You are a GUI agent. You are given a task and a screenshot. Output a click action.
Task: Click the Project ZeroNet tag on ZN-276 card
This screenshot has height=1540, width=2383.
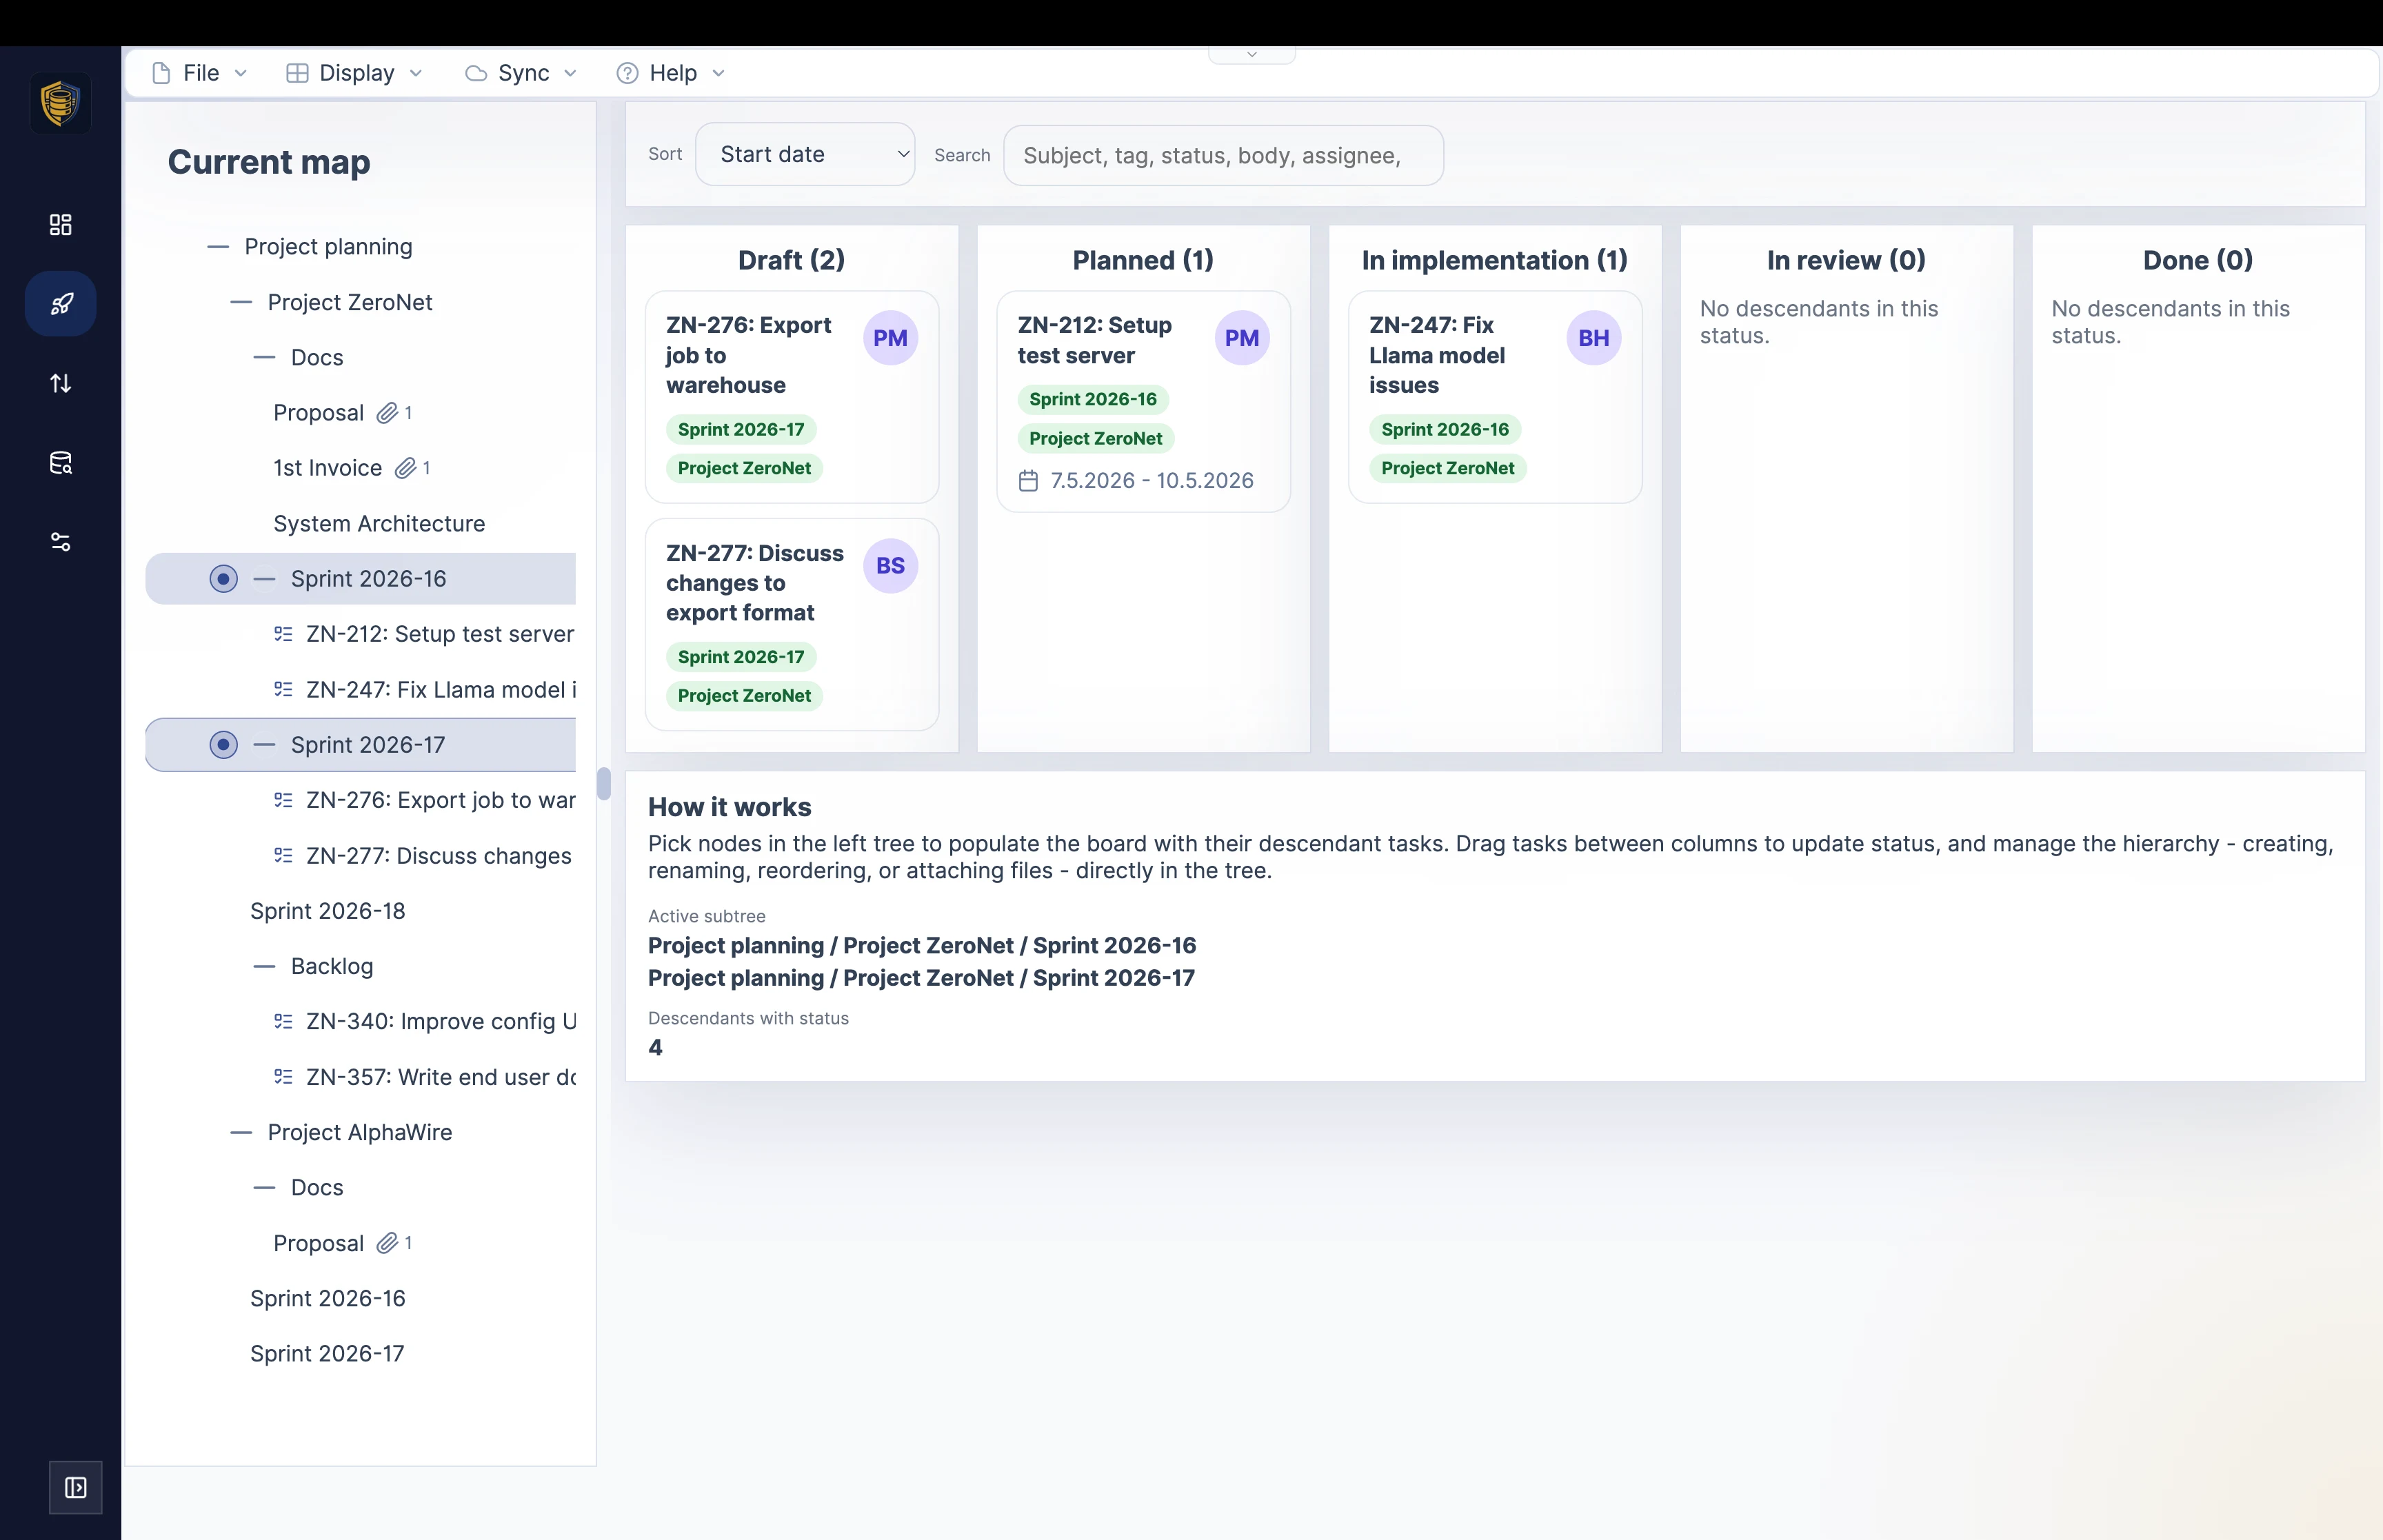(x=743, y=468)
